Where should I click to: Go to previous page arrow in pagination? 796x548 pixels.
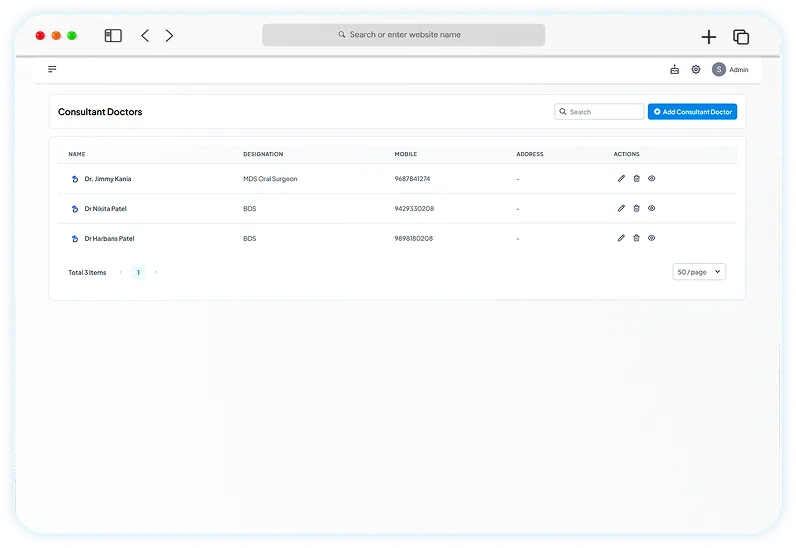[x=120, y=272]
